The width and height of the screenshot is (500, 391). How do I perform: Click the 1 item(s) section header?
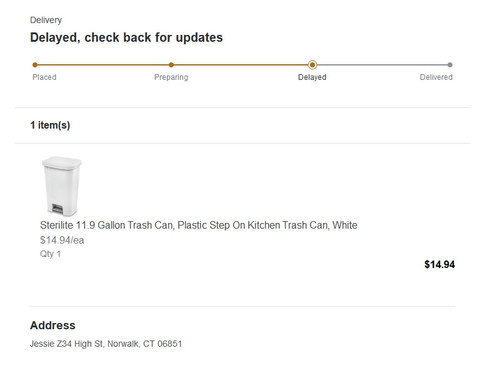pyautogui.click(x=50, y=125)
